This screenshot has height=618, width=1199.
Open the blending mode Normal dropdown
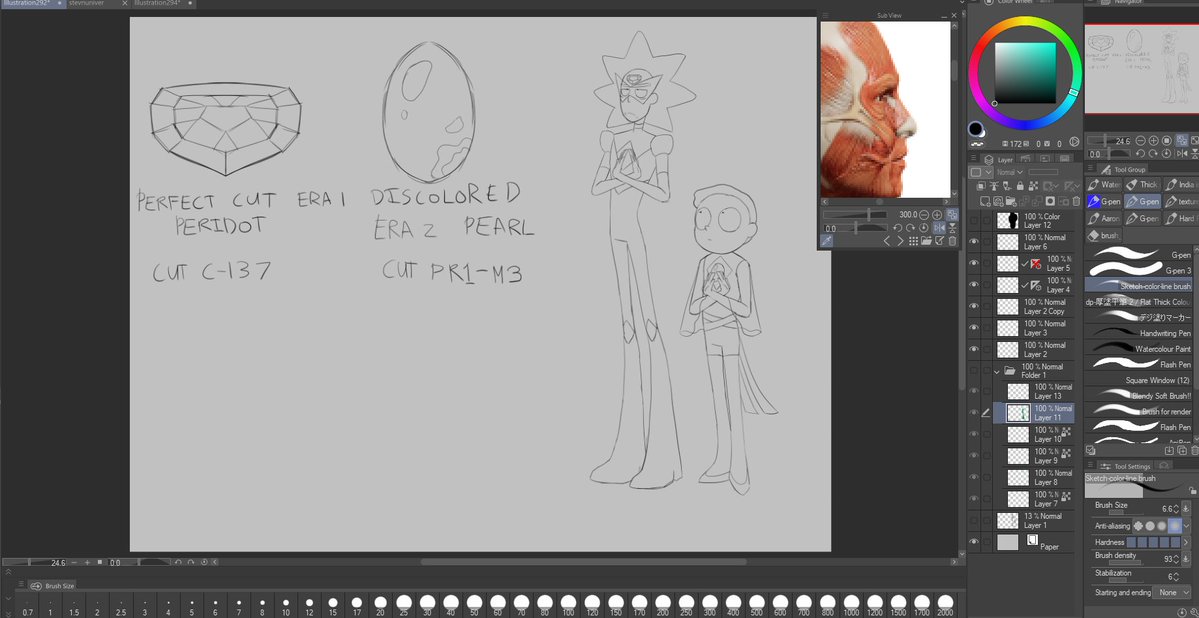pos(1009,172)
